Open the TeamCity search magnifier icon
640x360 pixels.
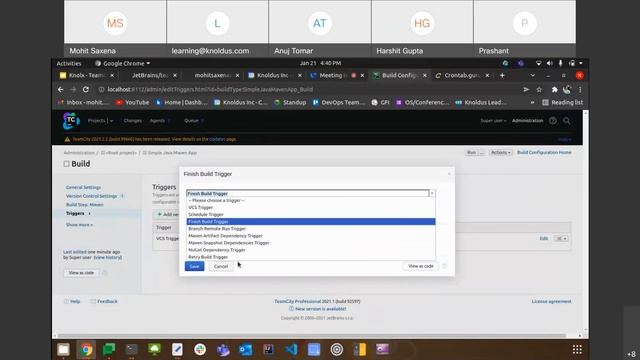(567, 121)
